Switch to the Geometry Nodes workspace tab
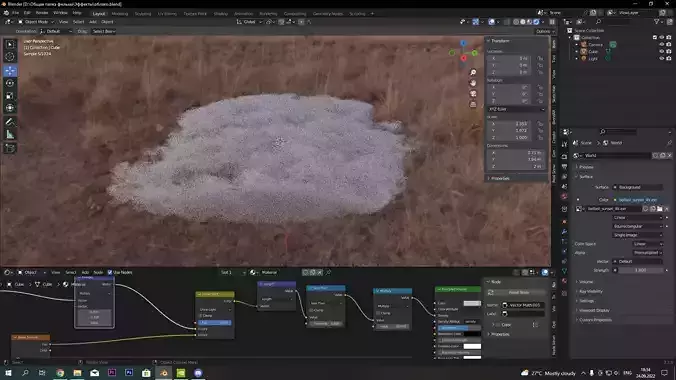The width and height of the screenshot is (676, 380). 328,14
